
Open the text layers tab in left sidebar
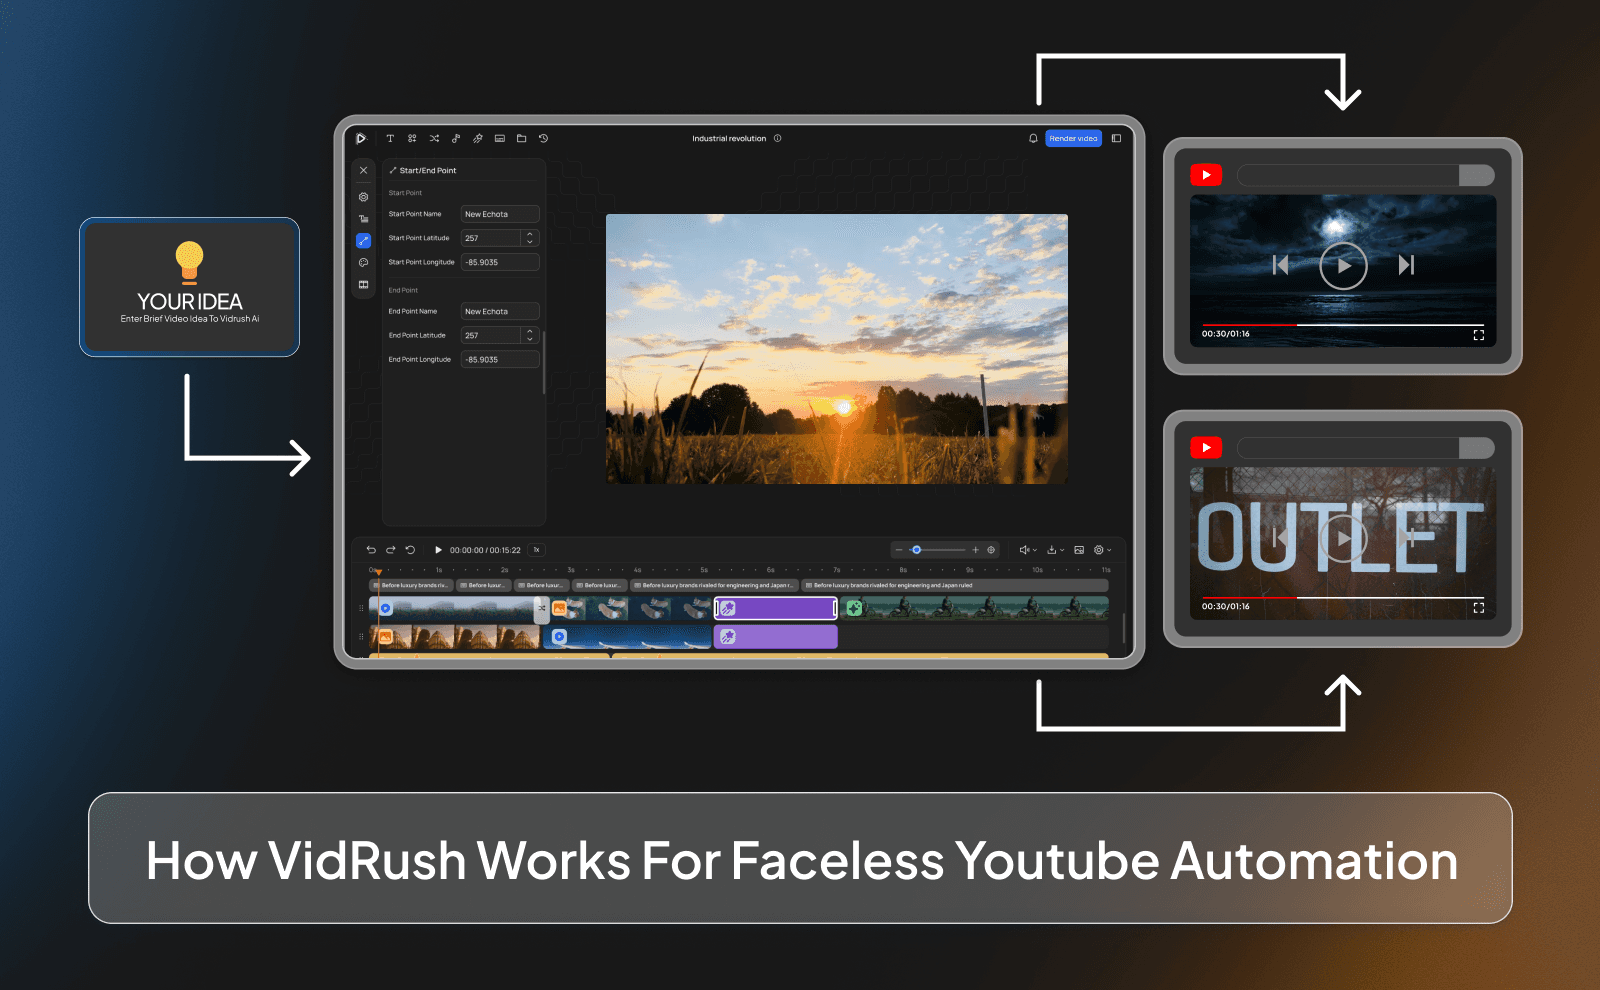click(x=363, y=219)
